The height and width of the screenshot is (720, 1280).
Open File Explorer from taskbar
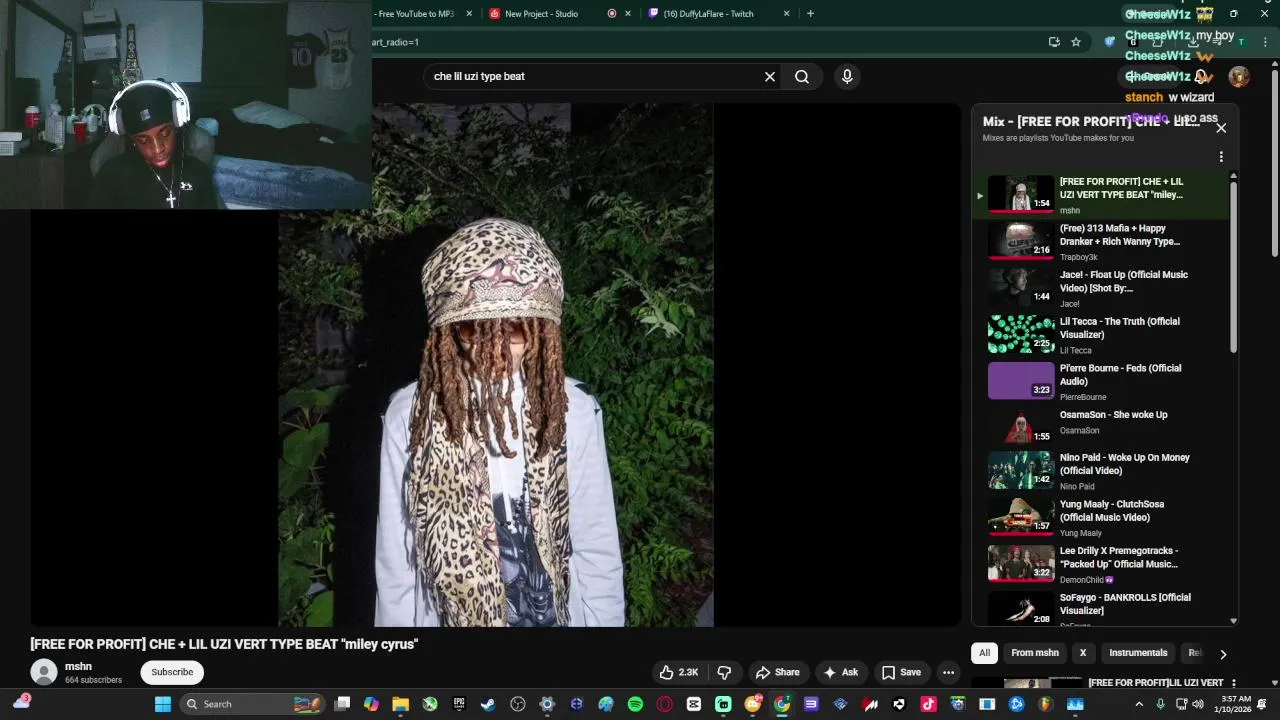pos(400,704)
